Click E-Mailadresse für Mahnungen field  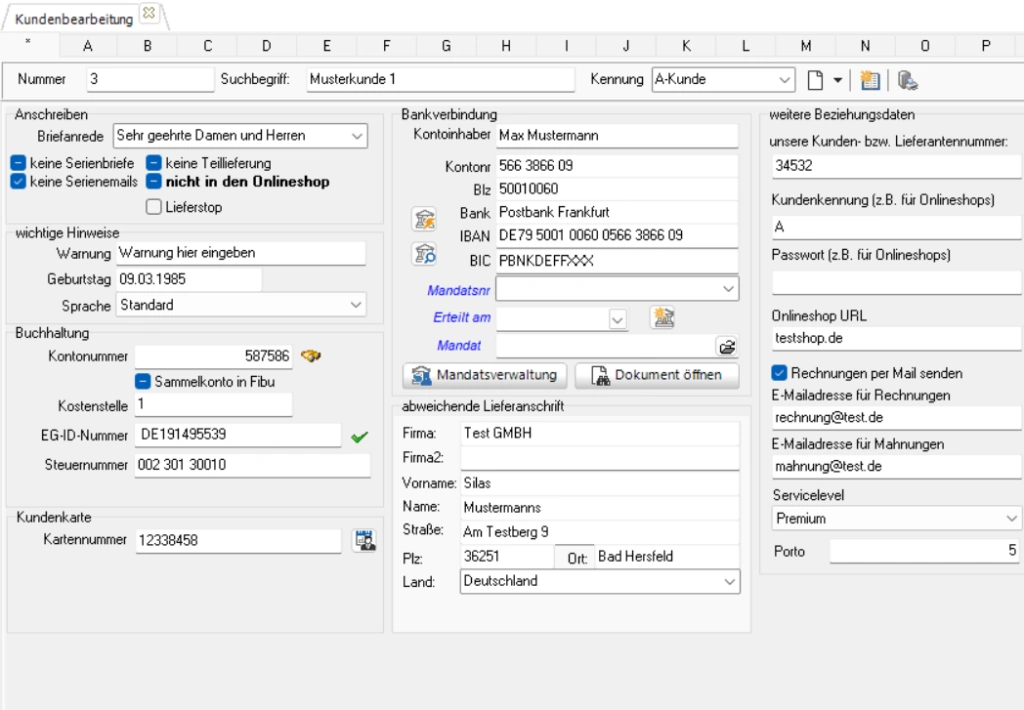tap(896, 466)
